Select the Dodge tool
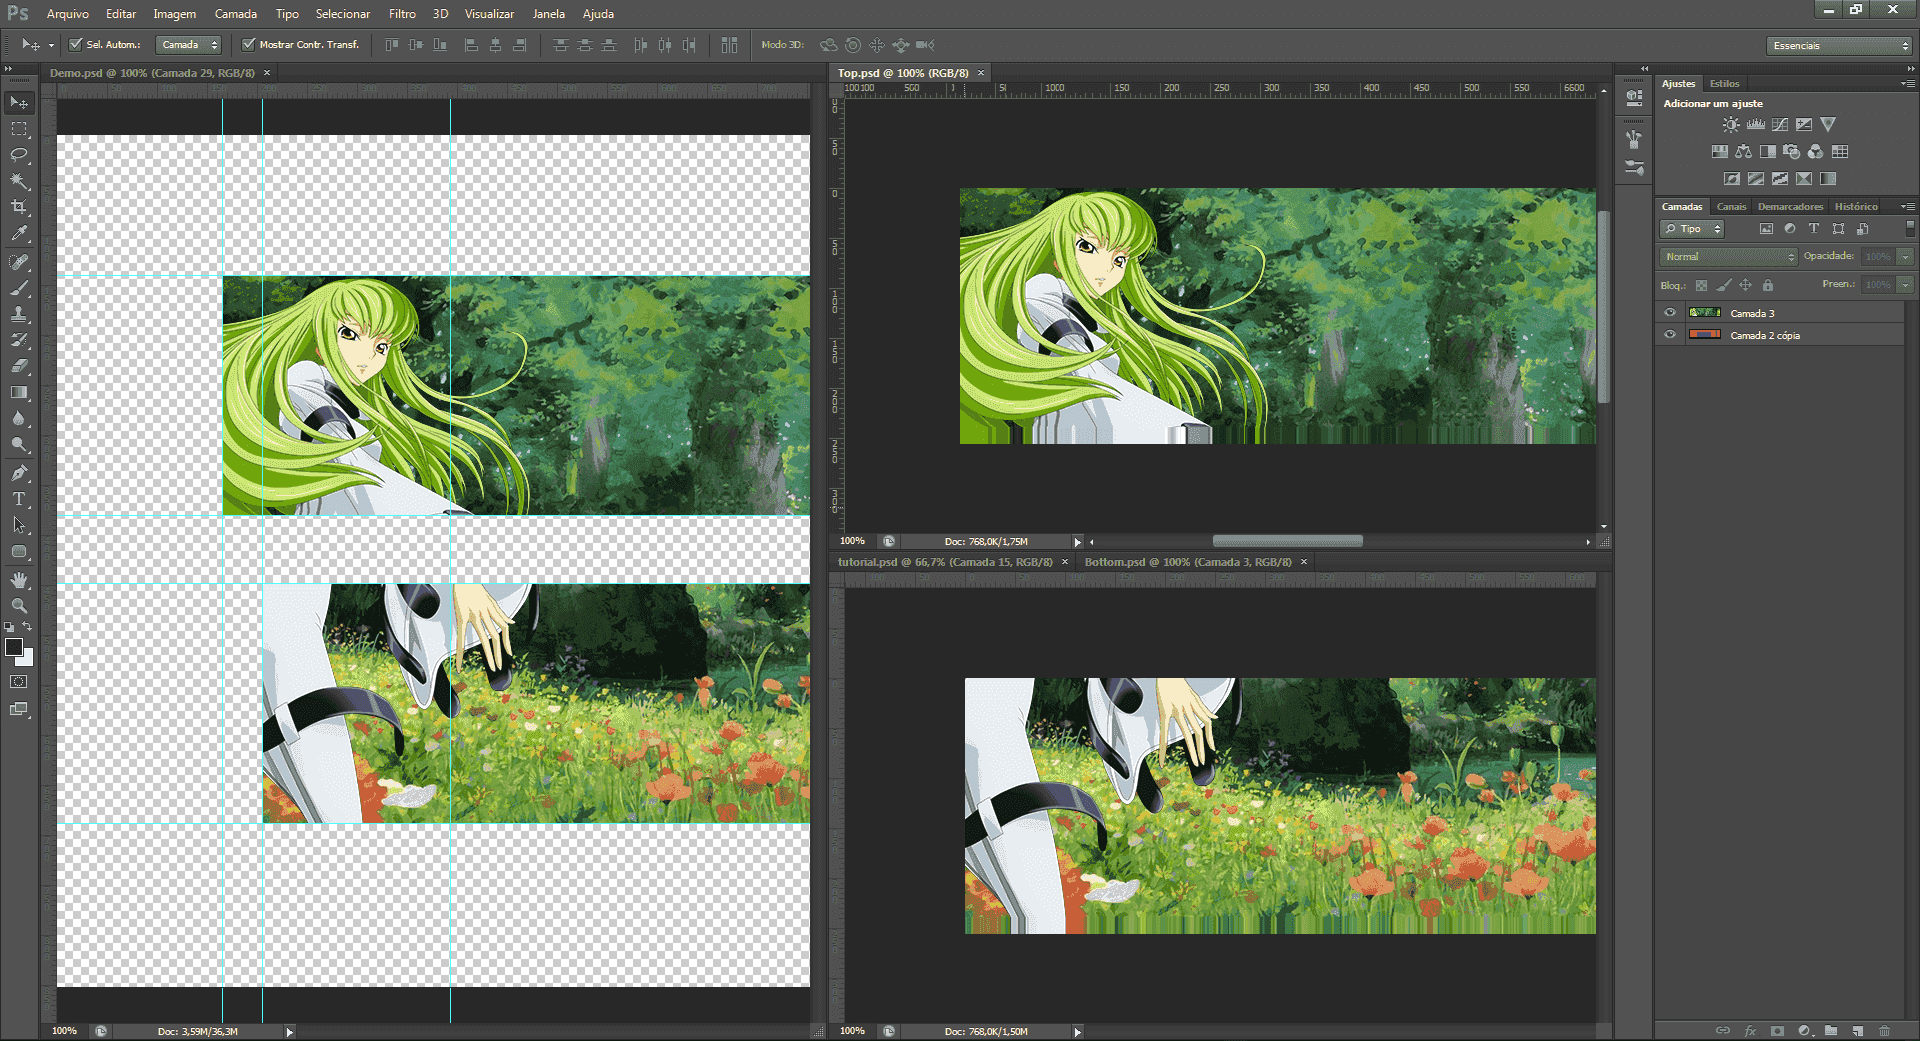The image size is (1920, 1041). tap(19, 444)
